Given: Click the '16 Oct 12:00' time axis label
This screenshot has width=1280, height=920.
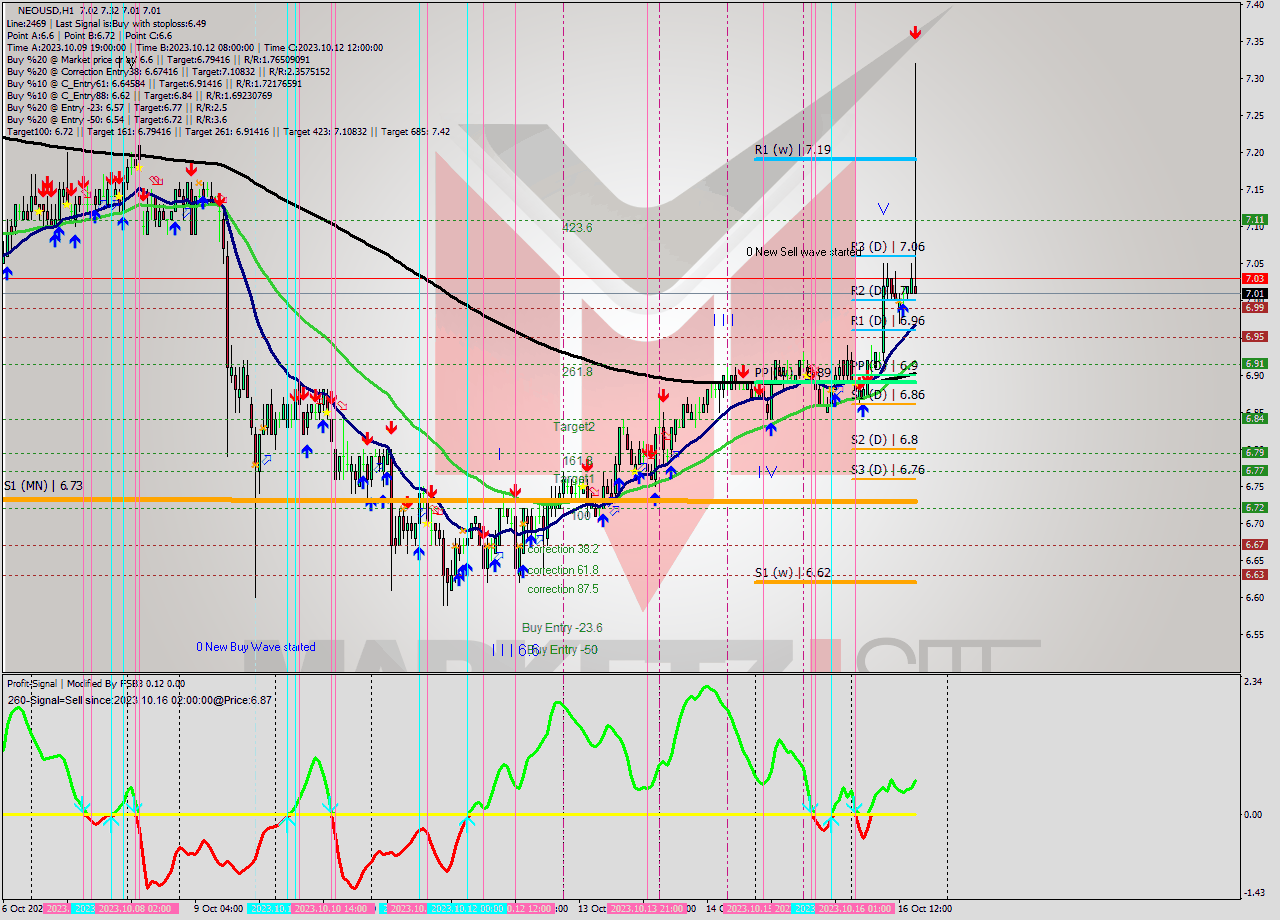Looking at the screenshot, I should point(925,909).
